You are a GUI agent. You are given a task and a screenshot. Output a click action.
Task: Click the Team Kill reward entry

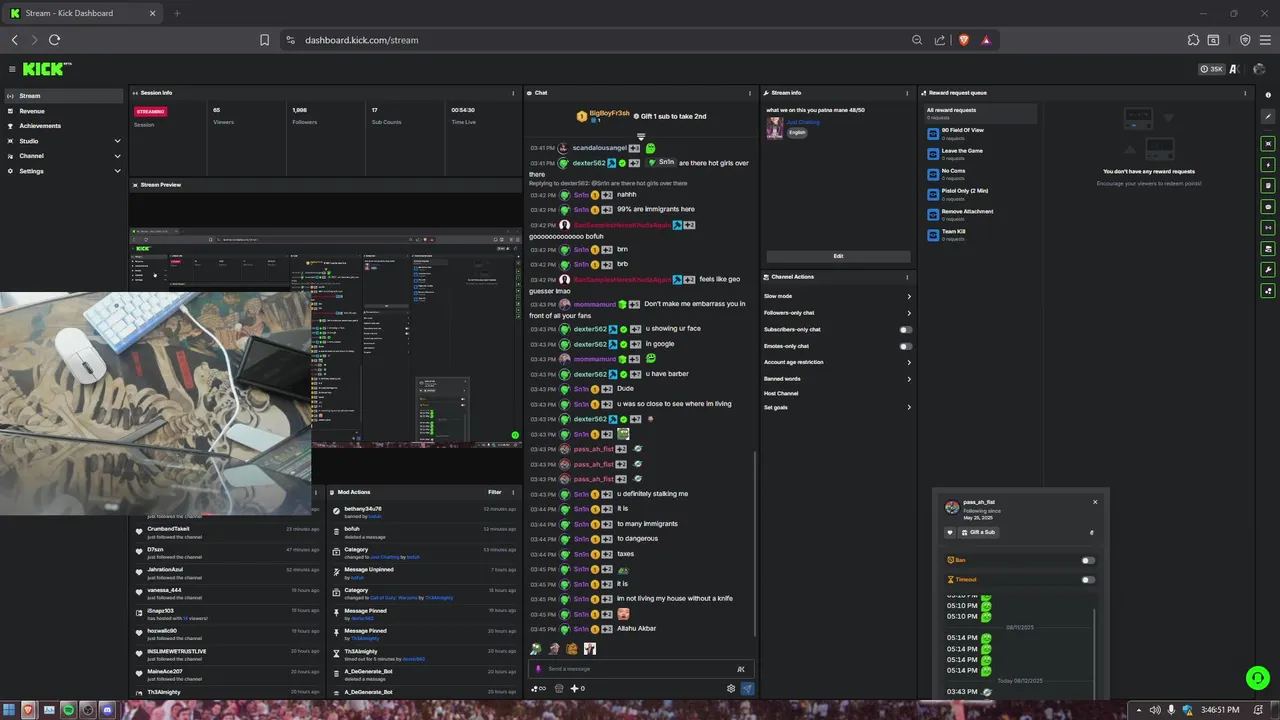click(979, 234)
